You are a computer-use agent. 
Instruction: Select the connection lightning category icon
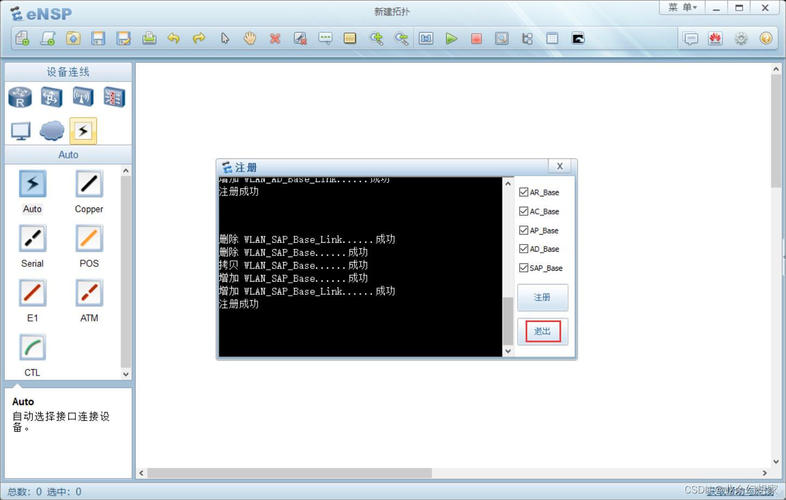[x=83, y=131]
